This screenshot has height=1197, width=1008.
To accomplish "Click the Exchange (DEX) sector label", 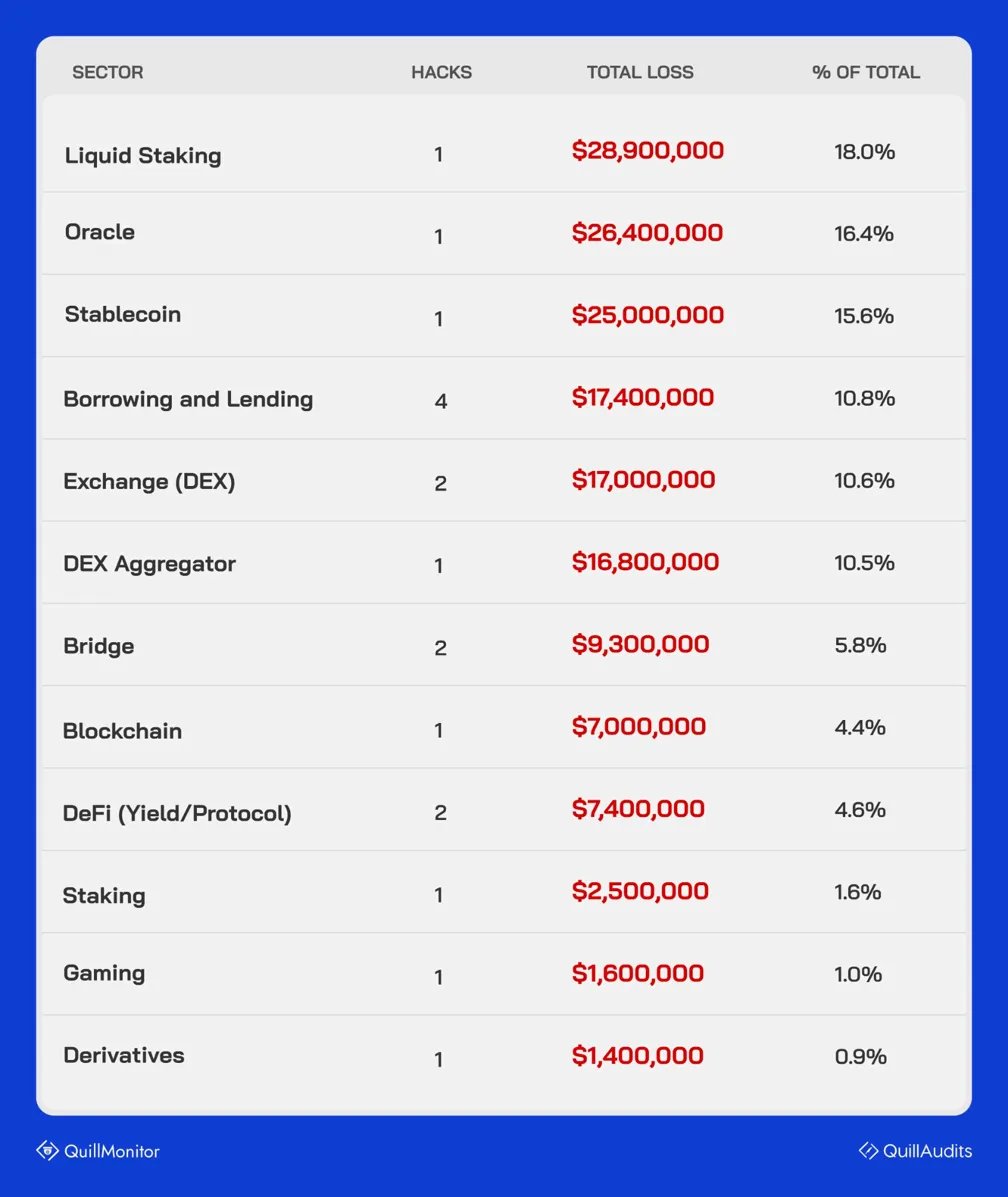I will [149, 481].
